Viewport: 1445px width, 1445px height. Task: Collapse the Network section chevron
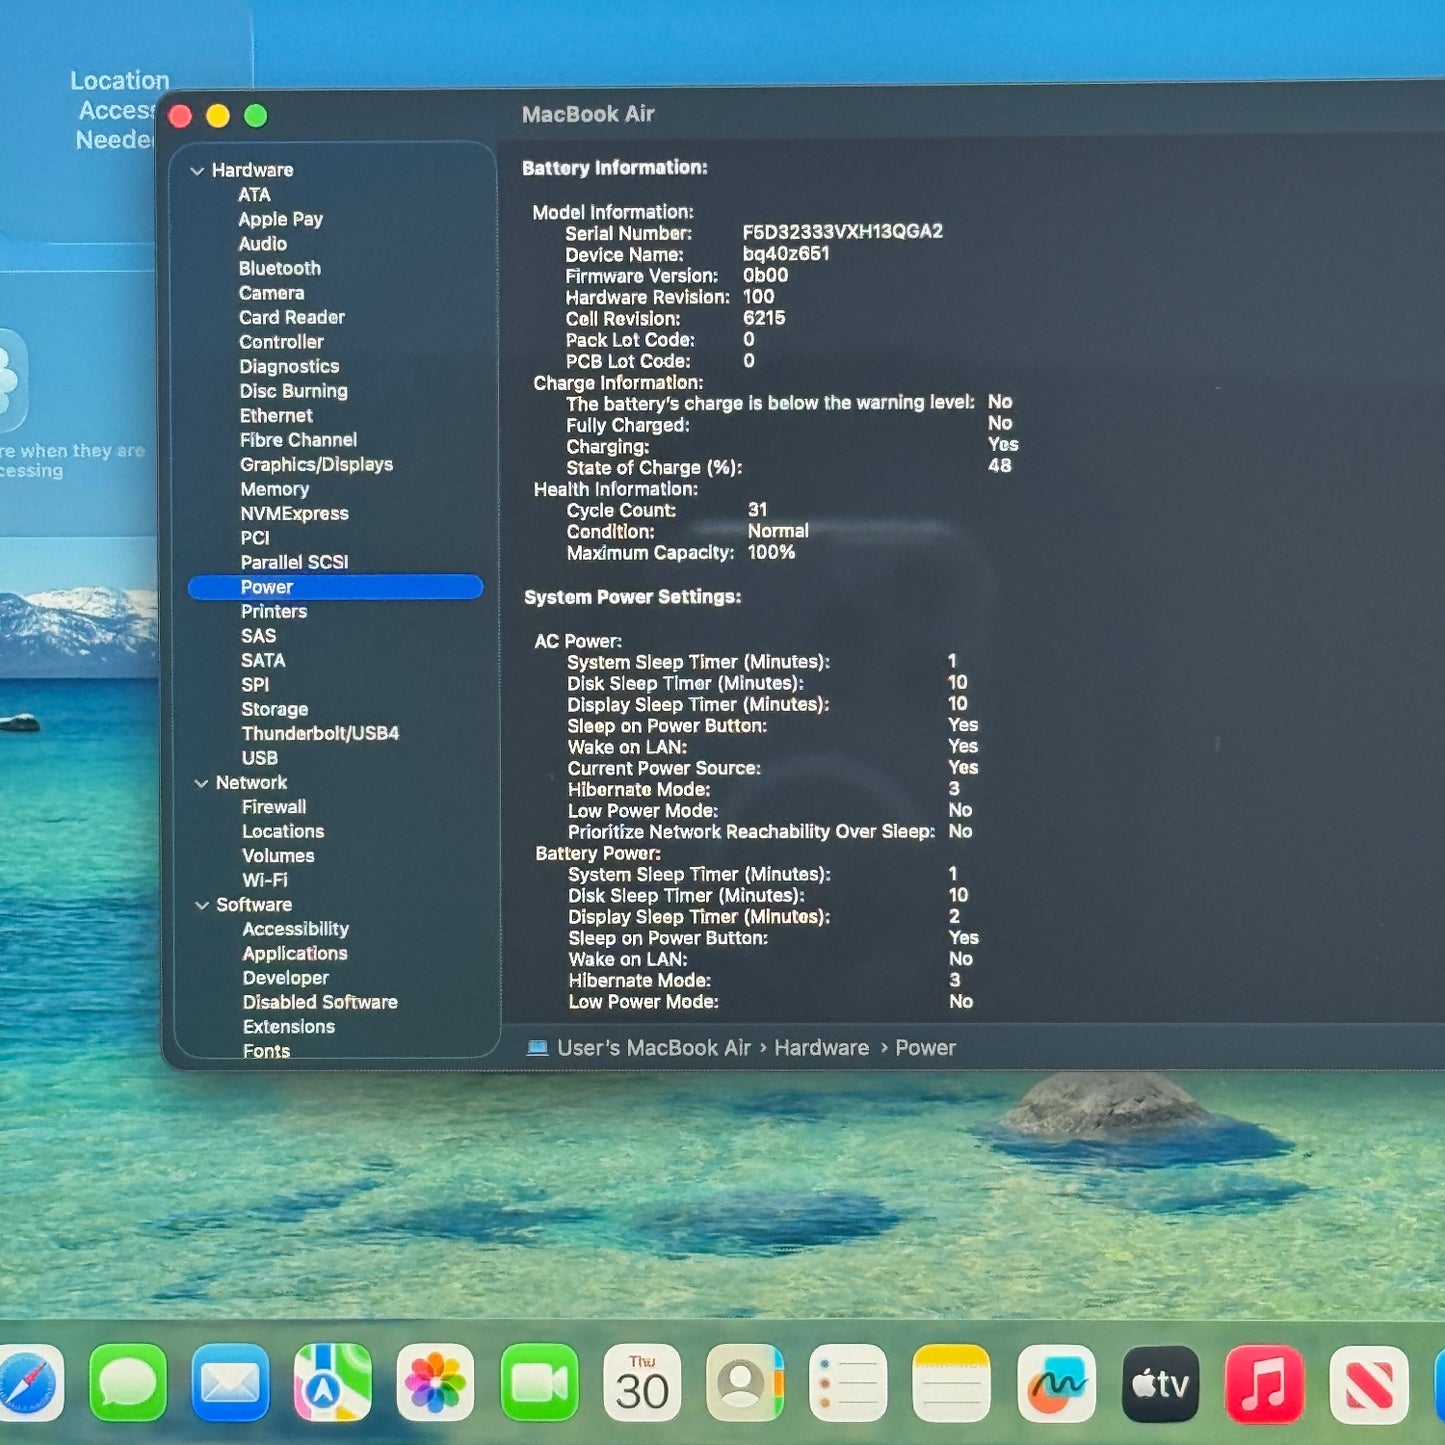tap(201, 783)
